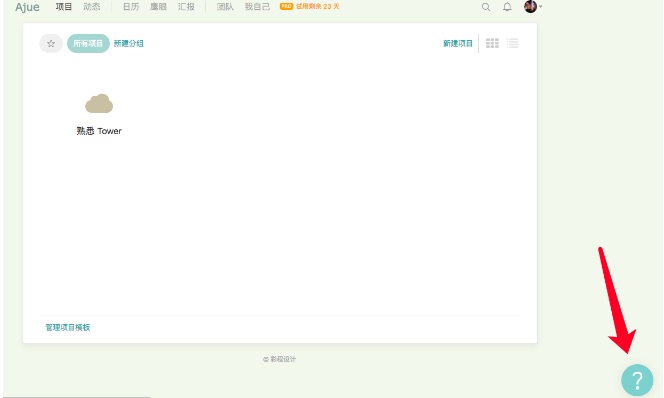Click the 新建项目 link
This screenshot has height=398, width=664.
coord(458,43)
